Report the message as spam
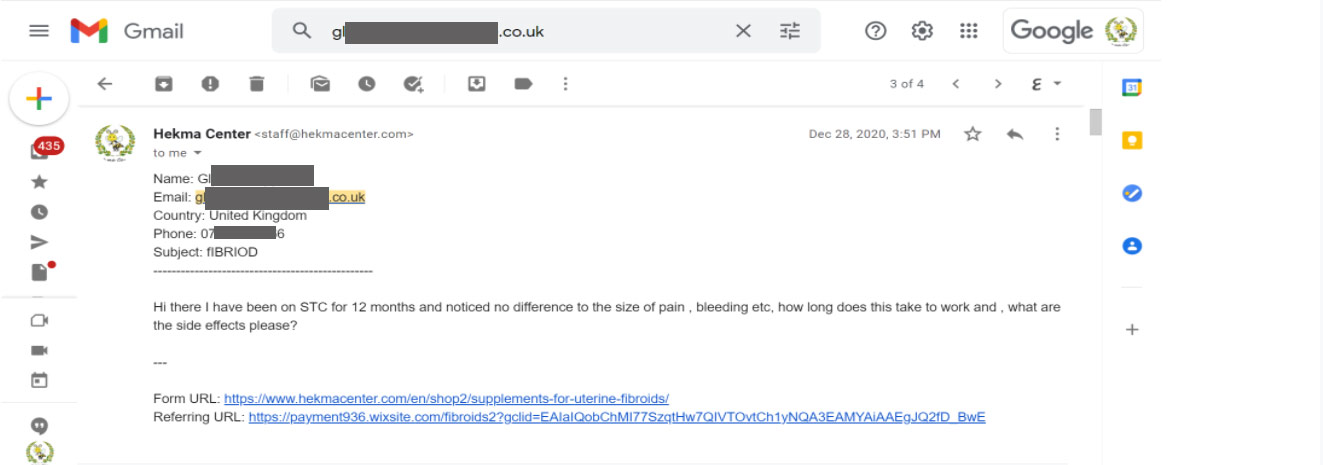 point(210,84)
